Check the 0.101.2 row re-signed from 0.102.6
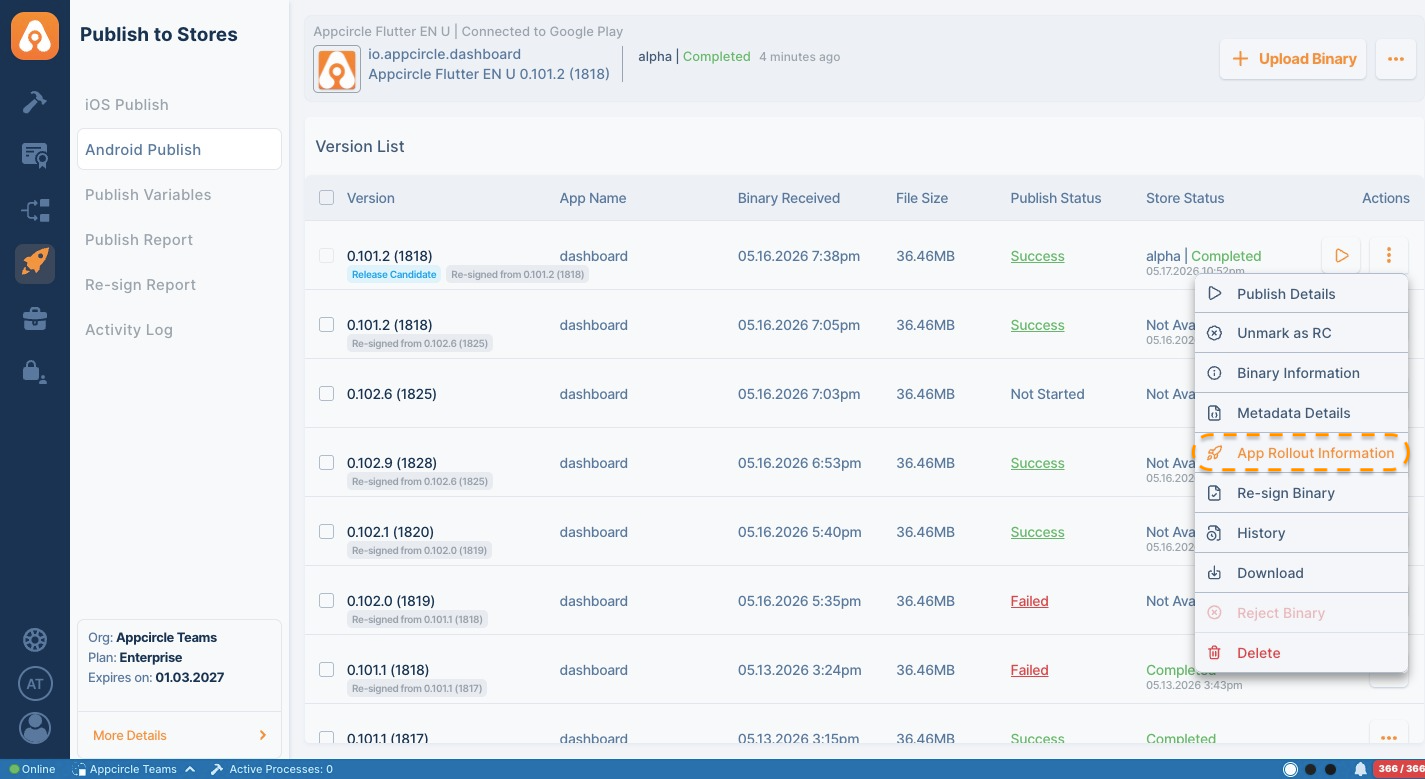The width and height of the screenshot is (1425, 779). 326,325
